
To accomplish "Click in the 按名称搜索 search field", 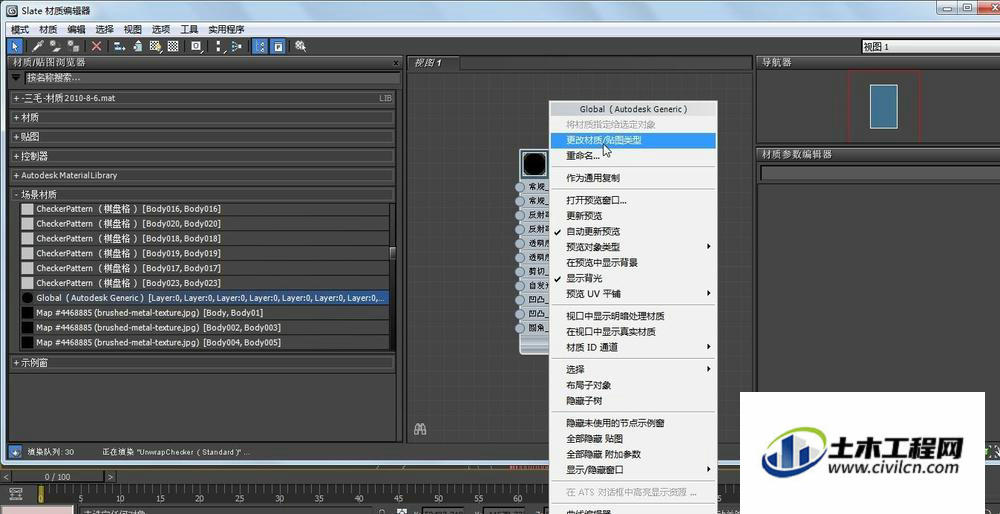I will [x=212, y=78].
